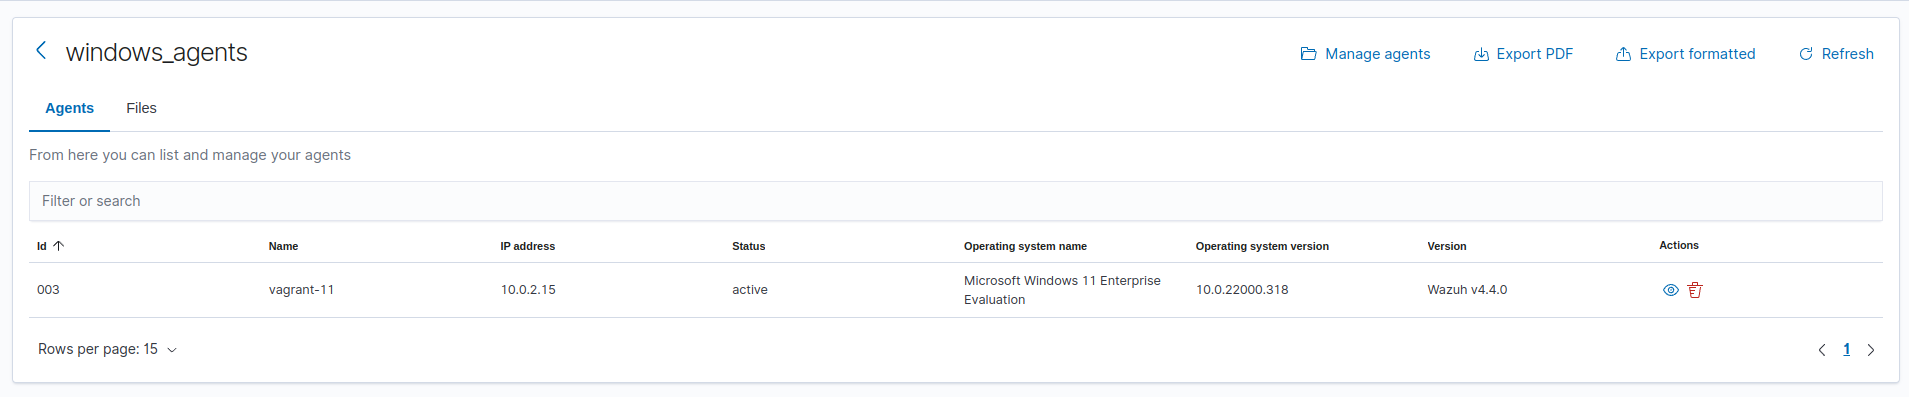Click Microsoft Windows 11 Enterprise Evaluation cell
The height and width of the screenshot is (397, 1909).
[1062, 290]
